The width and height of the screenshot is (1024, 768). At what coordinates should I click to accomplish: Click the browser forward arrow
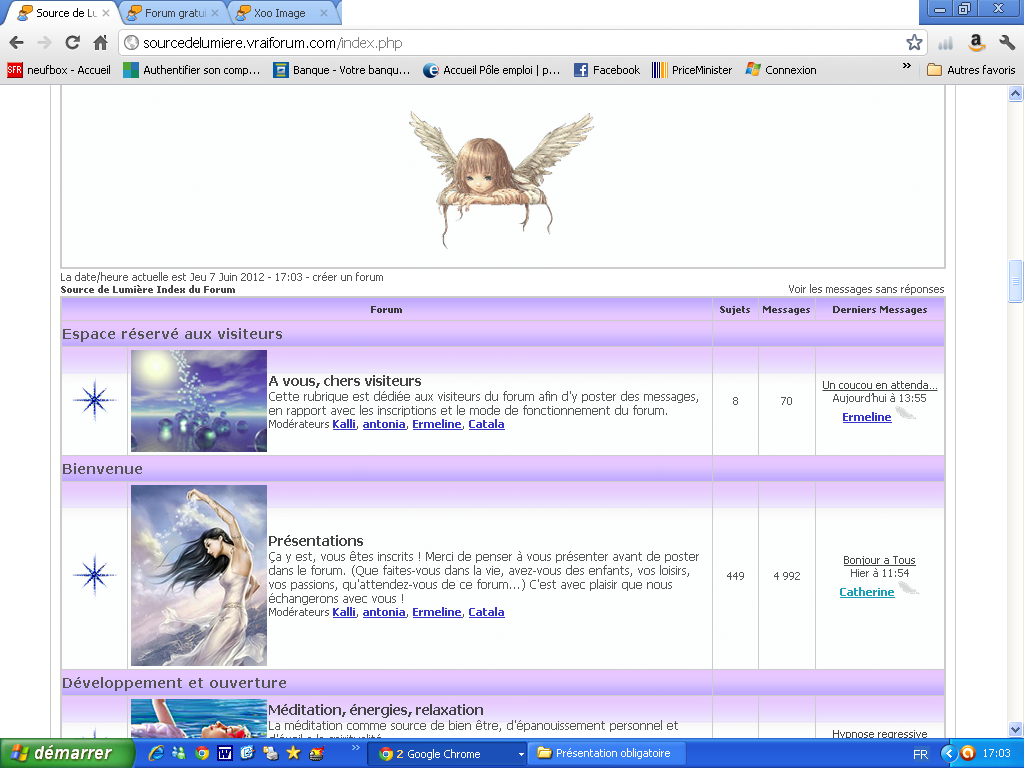click(44, 43)
